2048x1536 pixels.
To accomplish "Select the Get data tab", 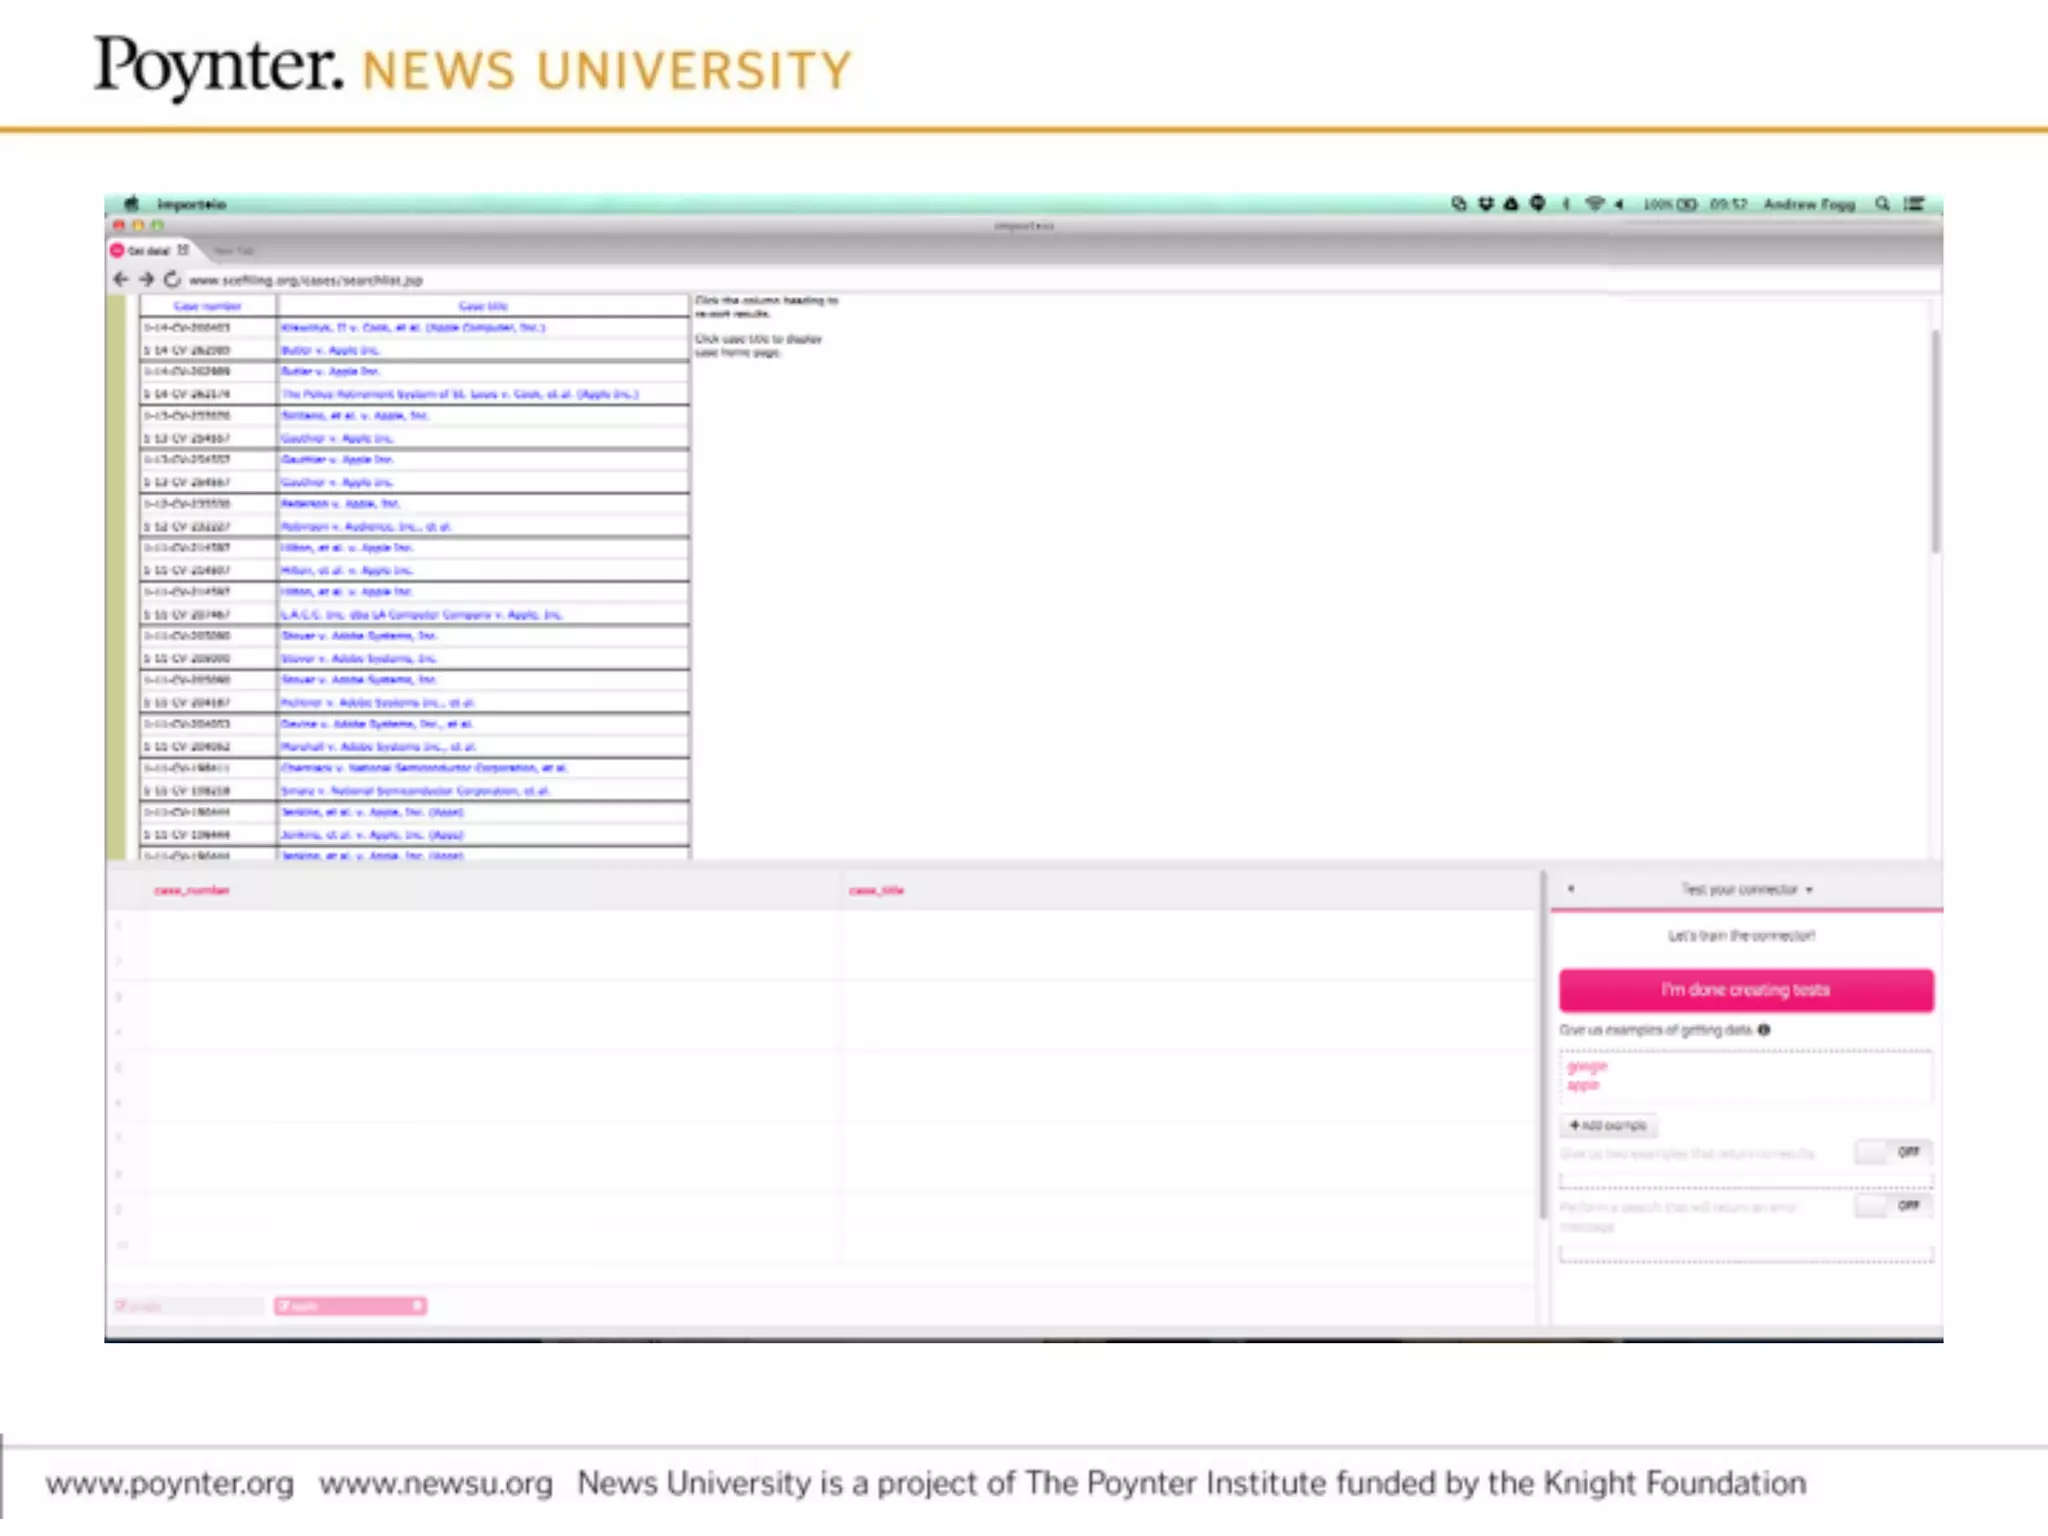I will (149, 251).
